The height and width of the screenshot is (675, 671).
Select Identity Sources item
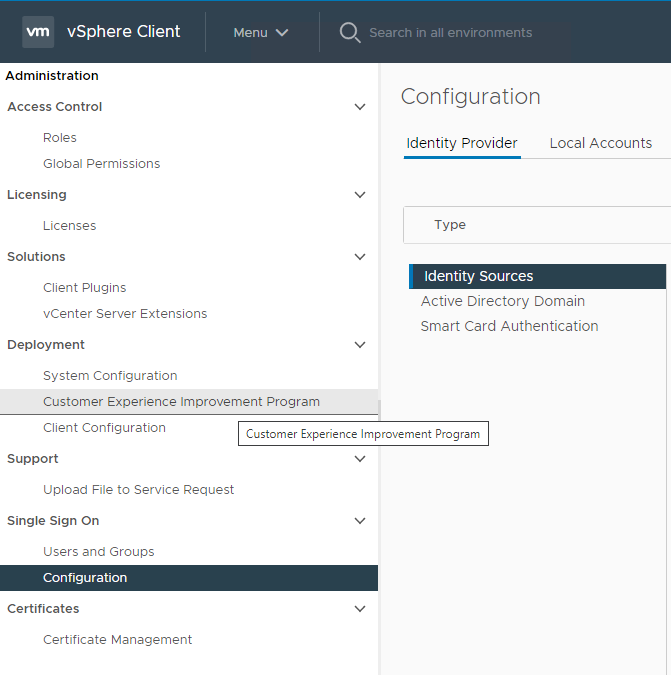pyautogui.click(x=537, y=276)
